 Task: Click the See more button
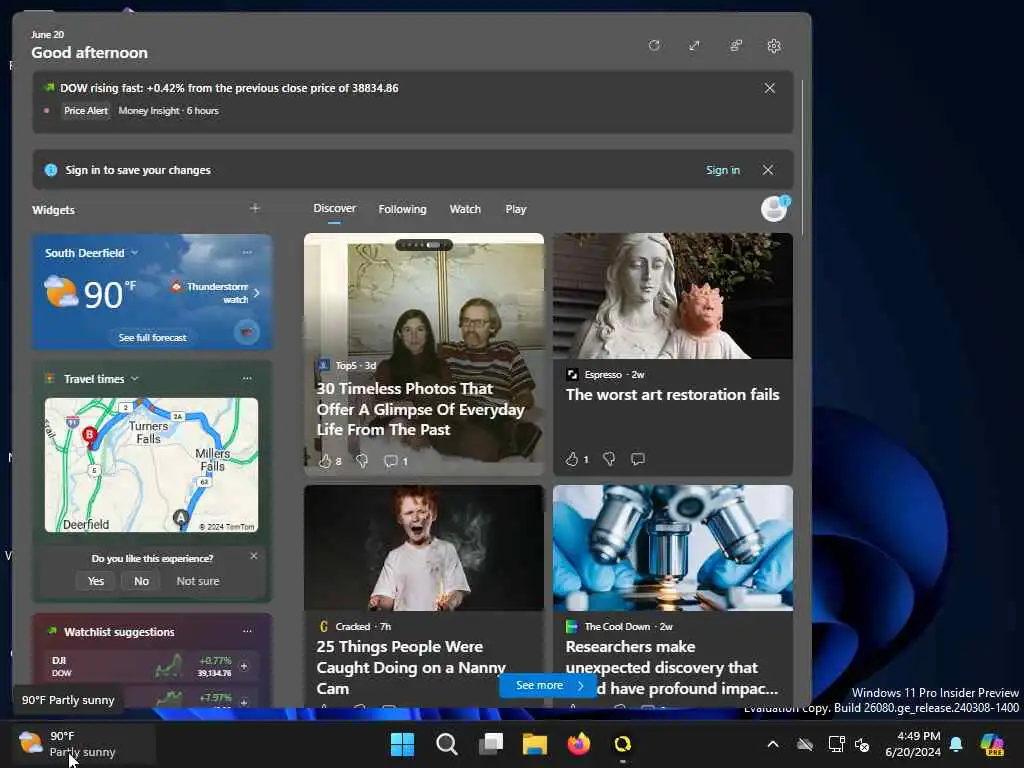coord(548,685)
